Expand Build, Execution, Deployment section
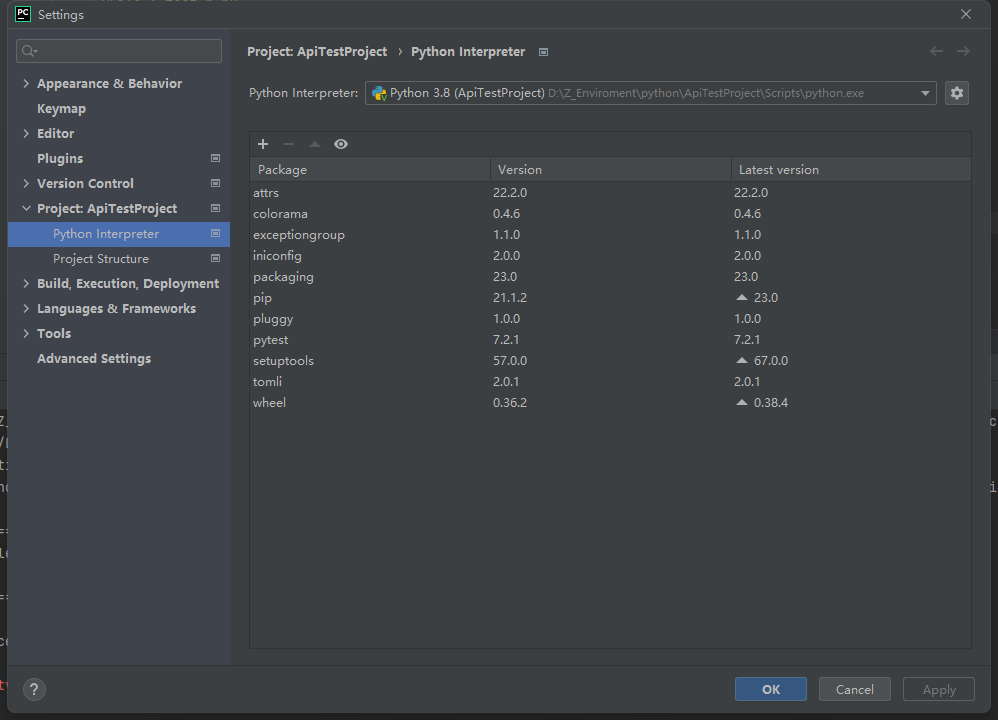This screenshot has height=720, width=998. click(x=26, y=283)
